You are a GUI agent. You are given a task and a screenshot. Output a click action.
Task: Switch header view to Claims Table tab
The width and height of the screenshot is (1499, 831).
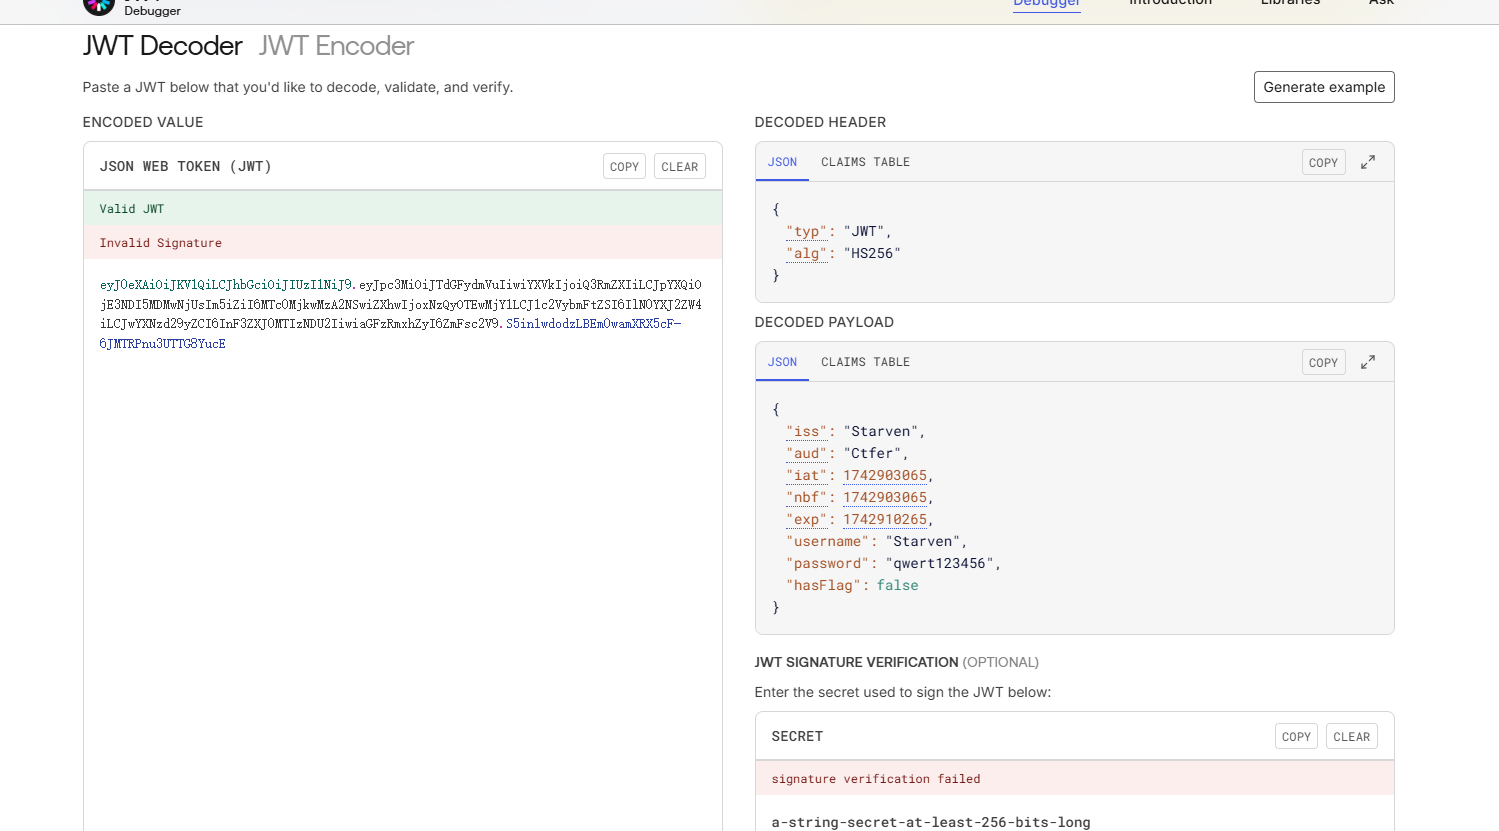(865, 162)
